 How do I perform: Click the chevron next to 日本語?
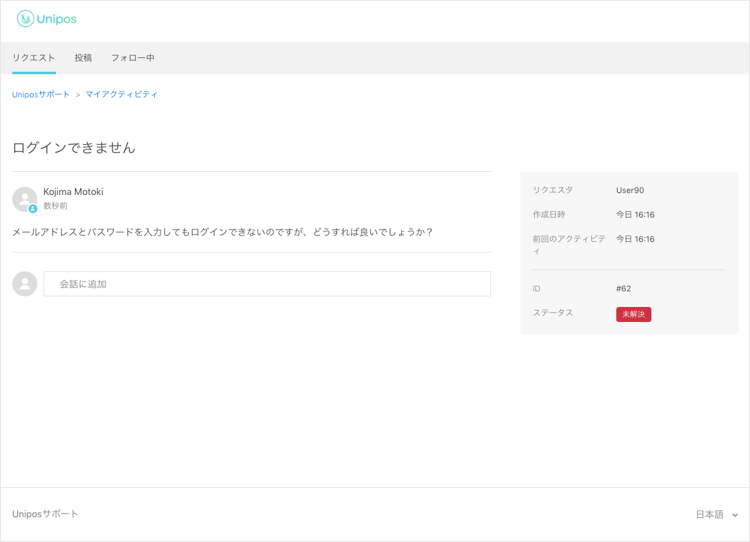(x=735, y=515)
